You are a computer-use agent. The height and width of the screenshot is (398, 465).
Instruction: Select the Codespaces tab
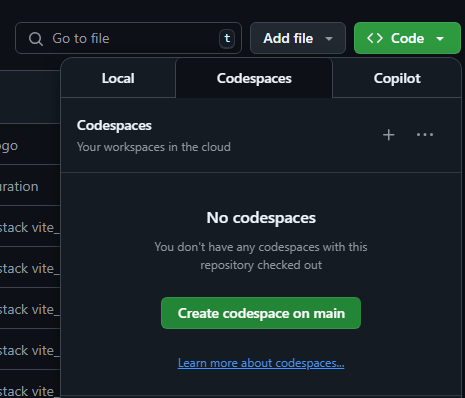click(x=254, y=78)
